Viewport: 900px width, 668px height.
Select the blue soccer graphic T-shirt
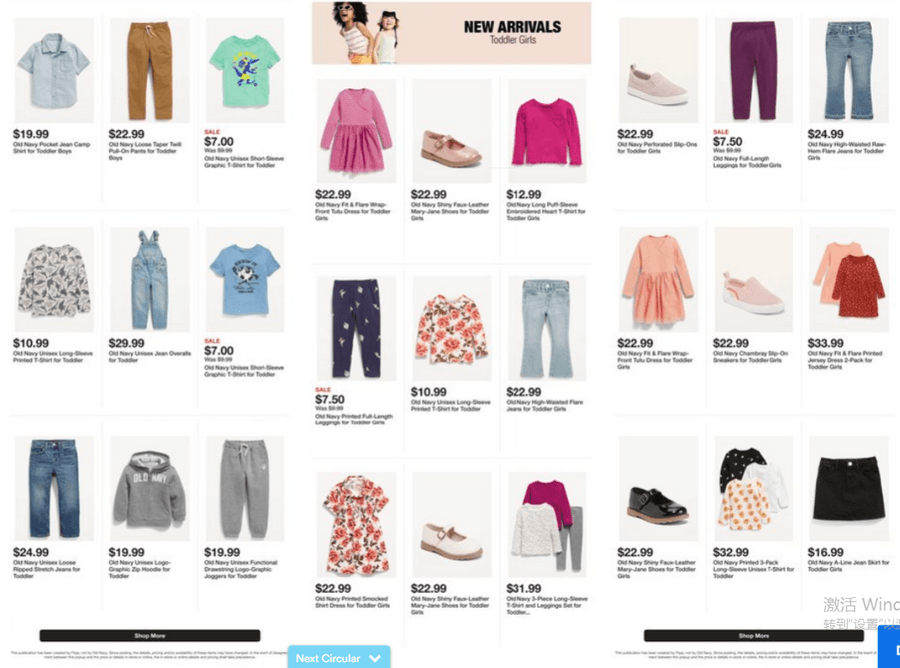[x=245, y=279]
